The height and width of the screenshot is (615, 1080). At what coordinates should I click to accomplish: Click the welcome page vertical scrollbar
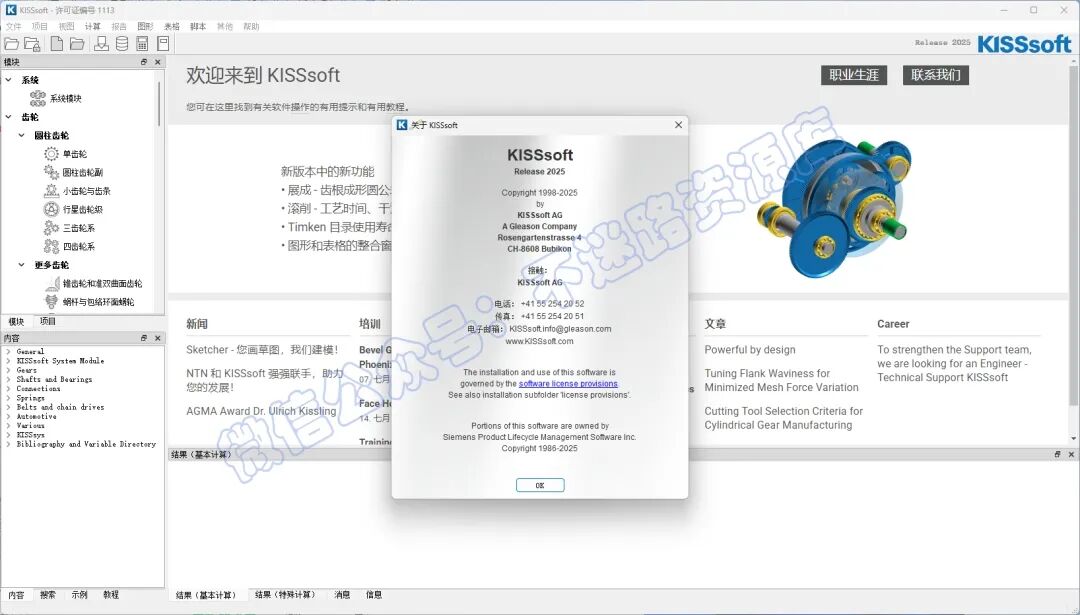(x=1074, y=234)
